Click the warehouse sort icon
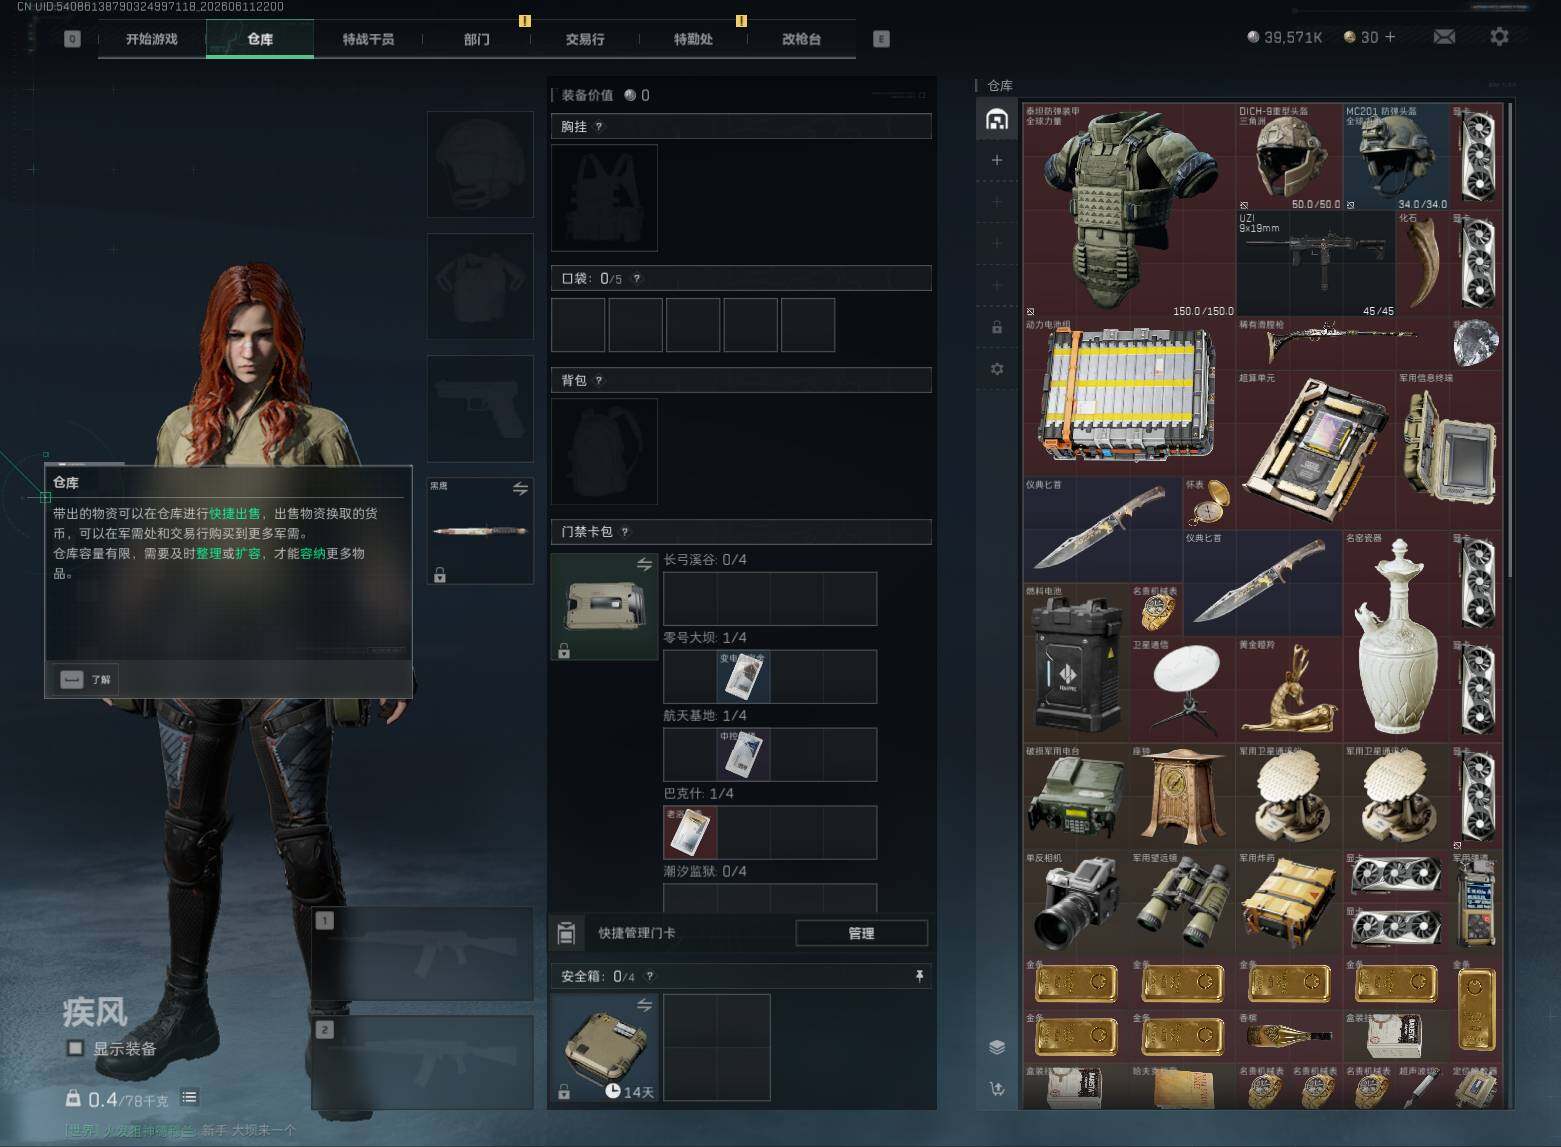1561x1147 pixels. pos(997,1088)
